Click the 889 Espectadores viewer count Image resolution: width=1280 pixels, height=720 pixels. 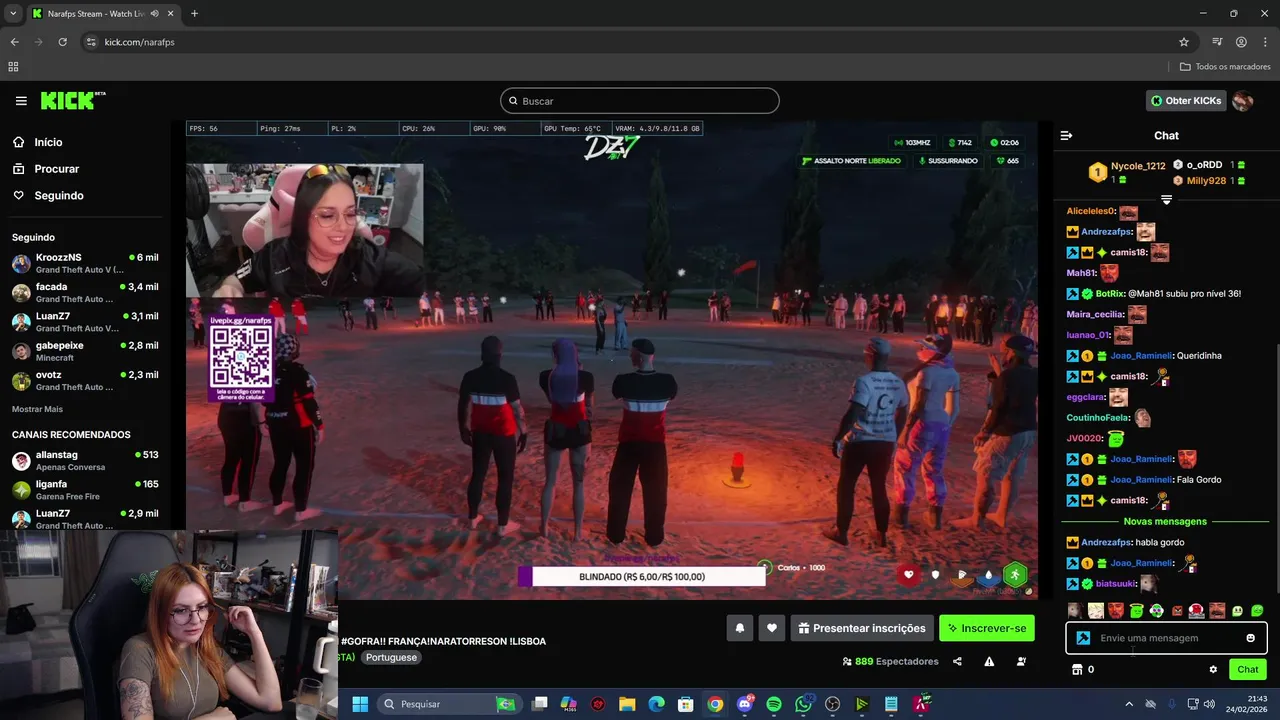point(890,661)
